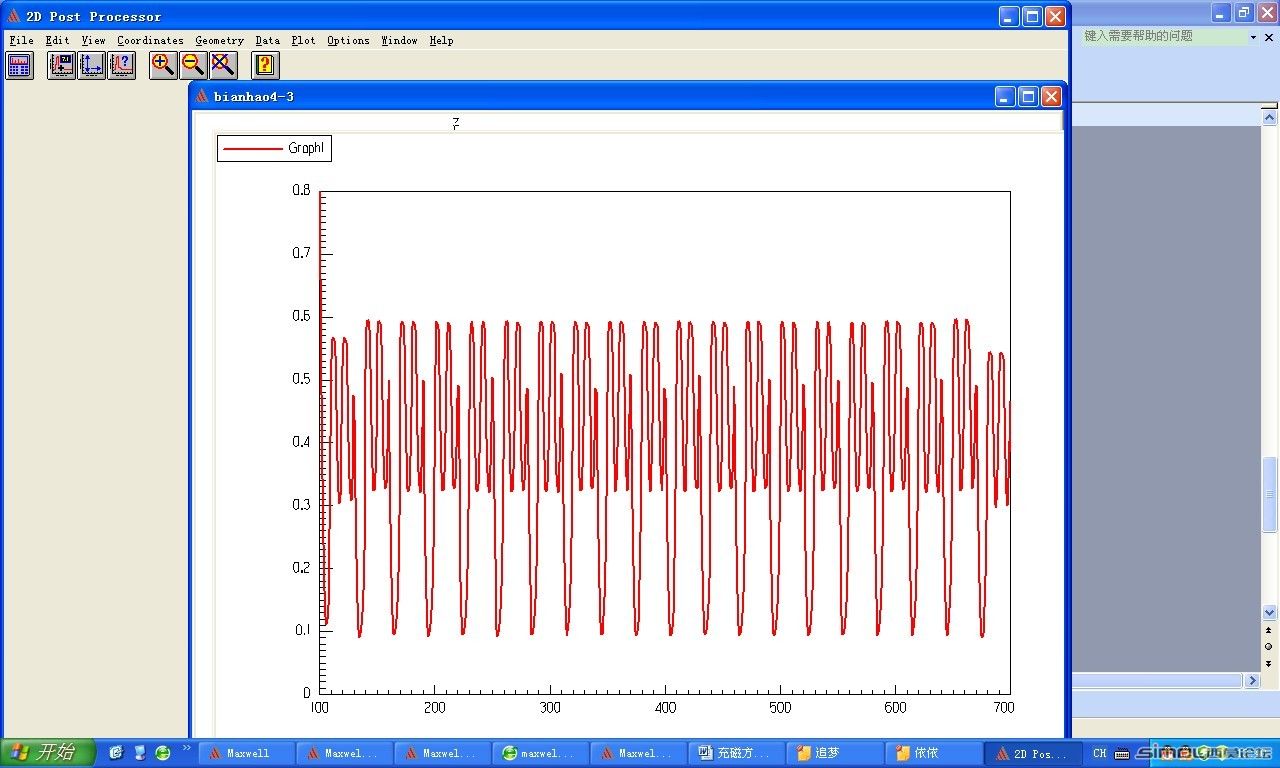
Task: Open the Data menu
Action: (x=267, y=41)
